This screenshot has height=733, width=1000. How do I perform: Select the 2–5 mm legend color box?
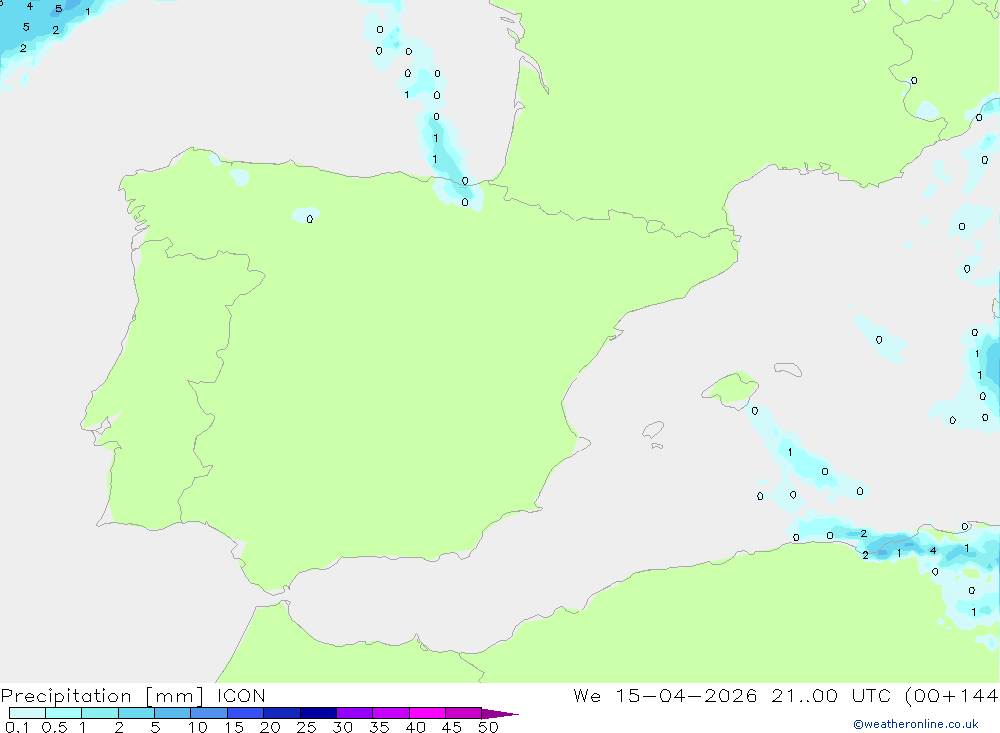tap(136, 713)
